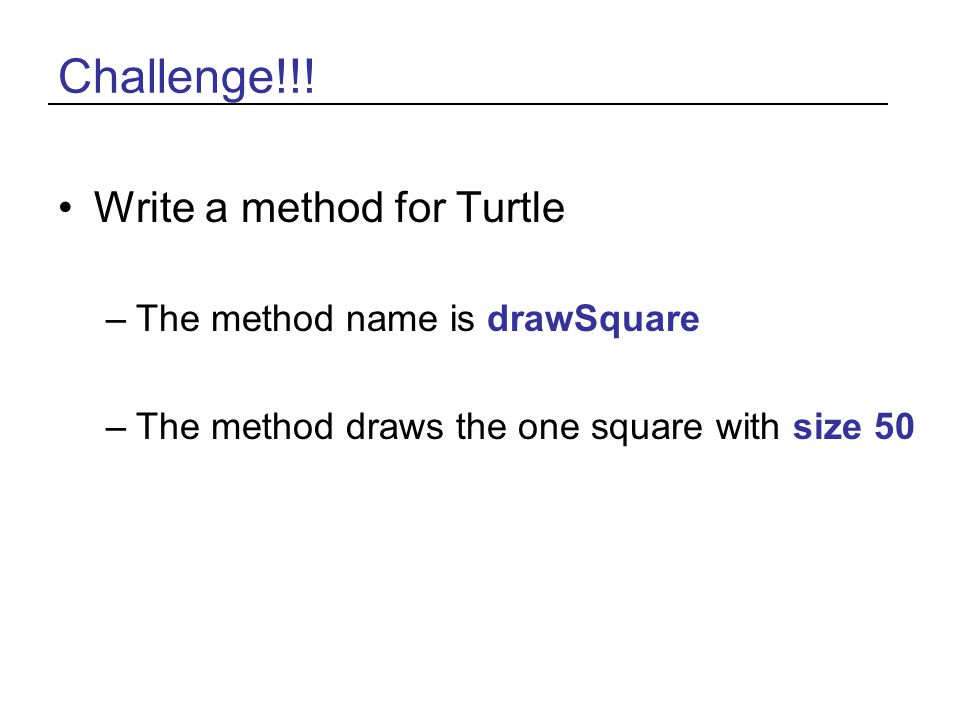
Task: Click the word "with" before "size 50"
Action: (x=747, y=426)
